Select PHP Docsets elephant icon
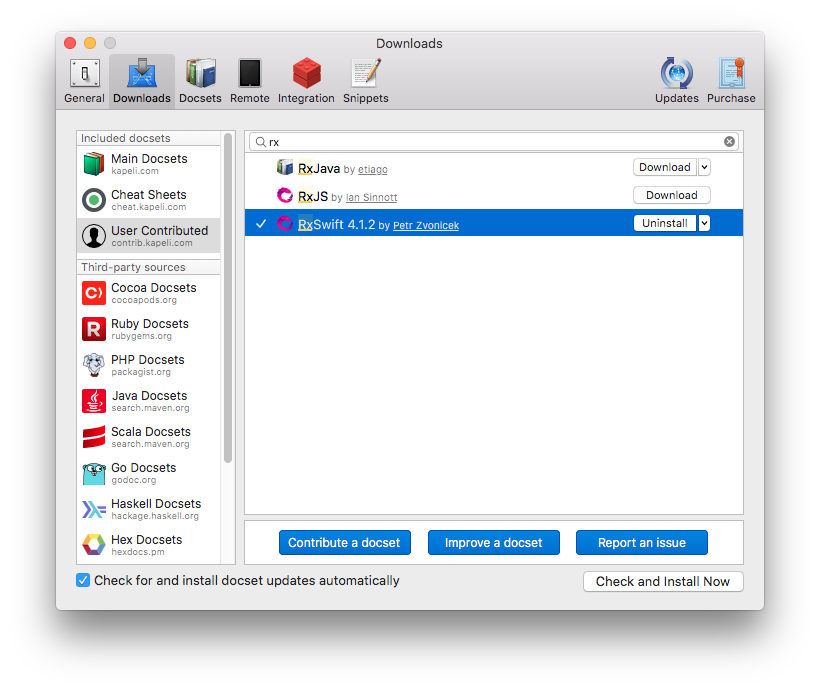820x690 pixels. 94,365
